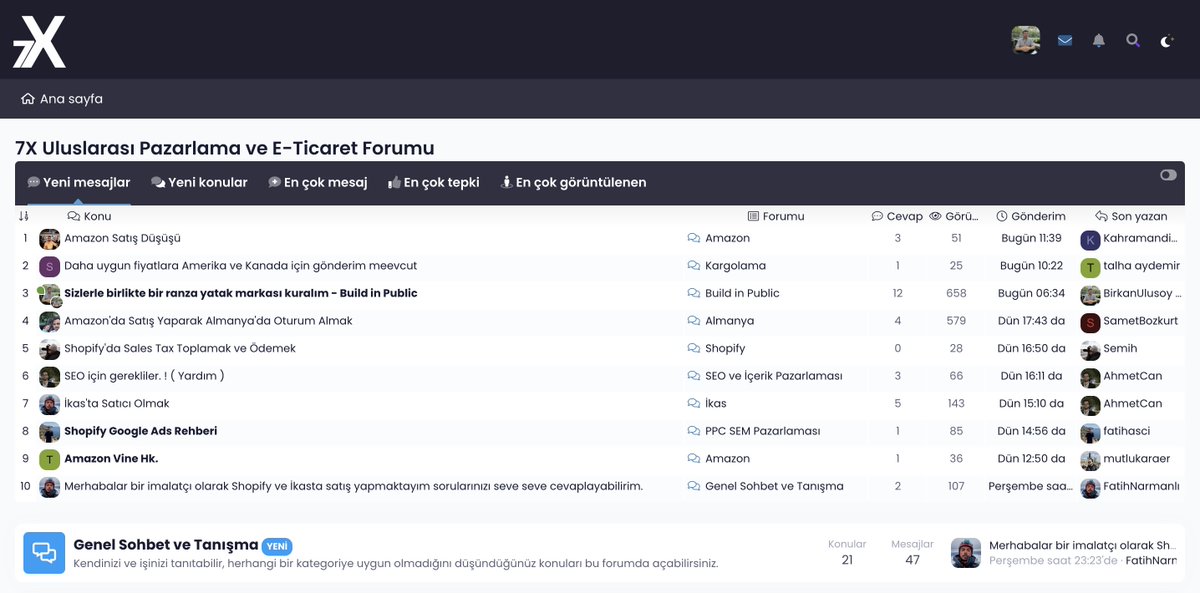Screen dimensions: 1200x593
Task: Click the Ana sayfa home icon
Action: (x=27, y=99)
